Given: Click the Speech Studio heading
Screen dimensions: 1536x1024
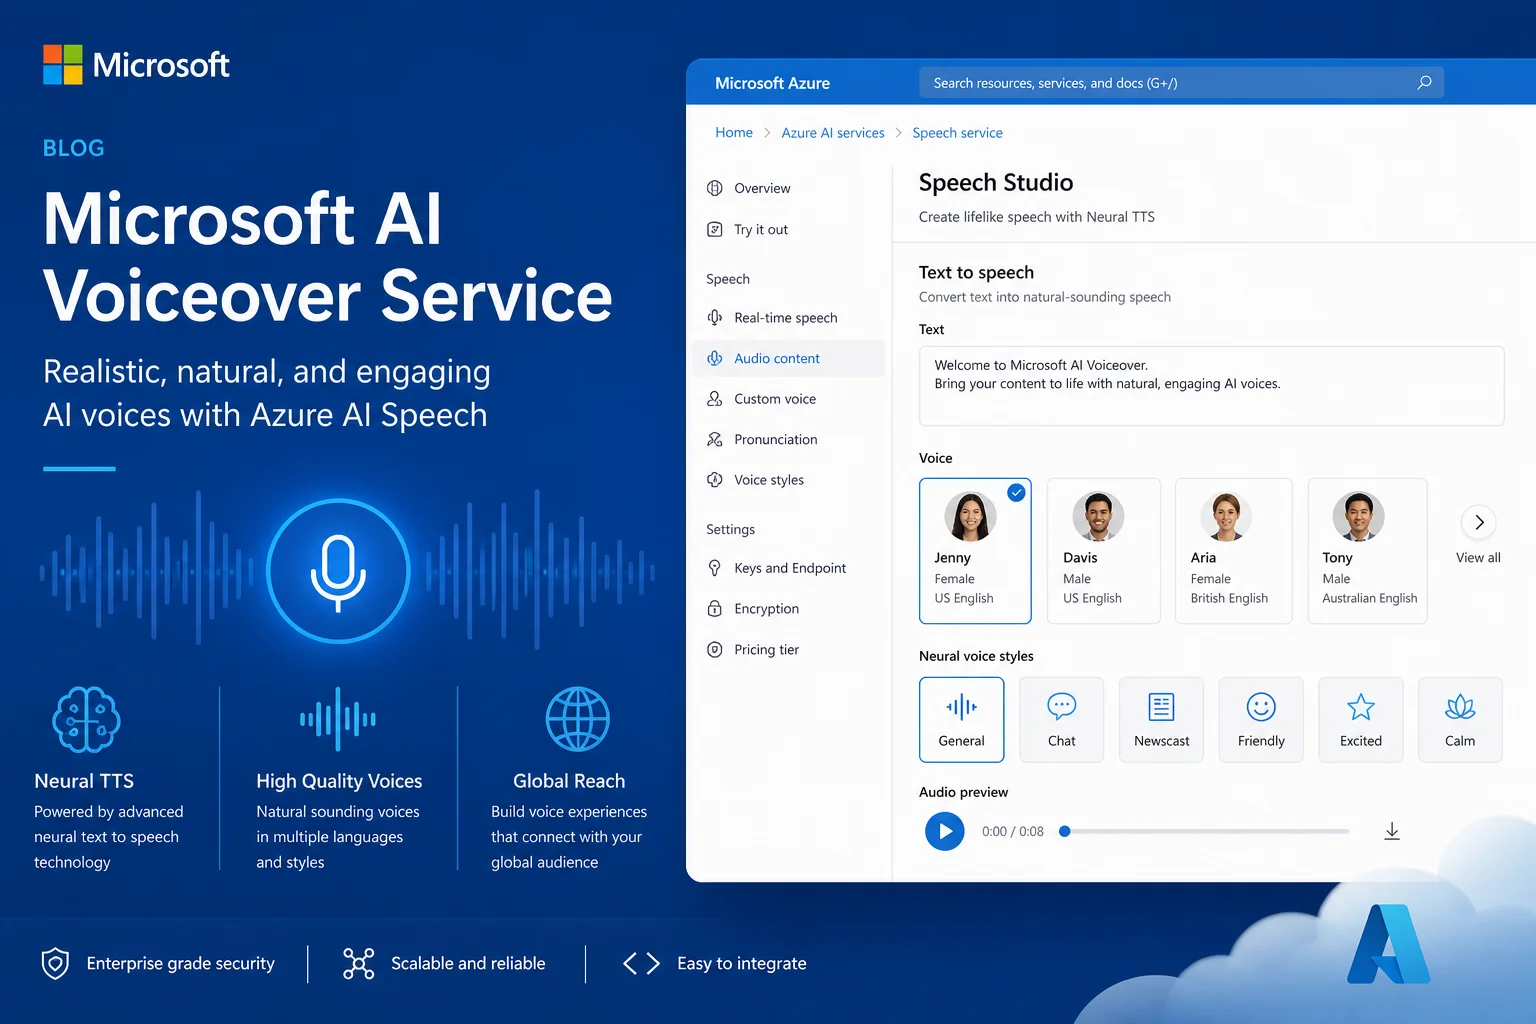Looking at the screenshot, I should point(996,182).
